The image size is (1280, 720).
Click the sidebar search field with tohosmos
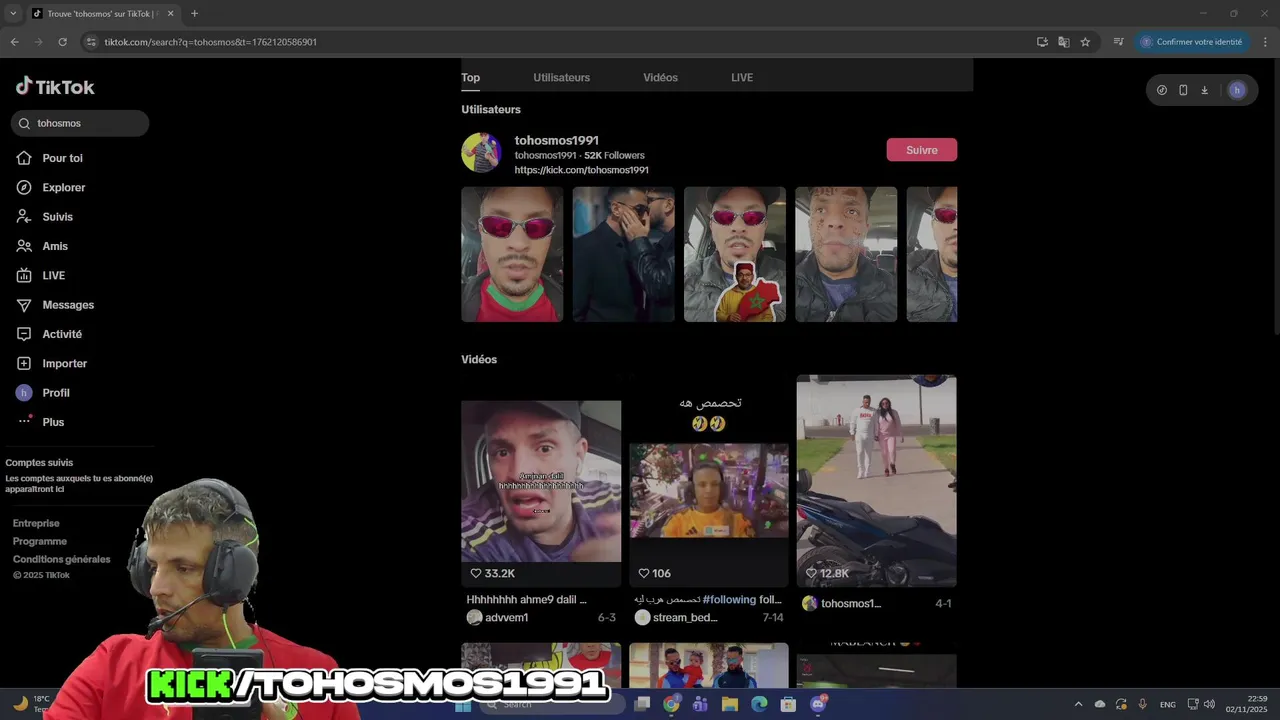click(80, 123)
